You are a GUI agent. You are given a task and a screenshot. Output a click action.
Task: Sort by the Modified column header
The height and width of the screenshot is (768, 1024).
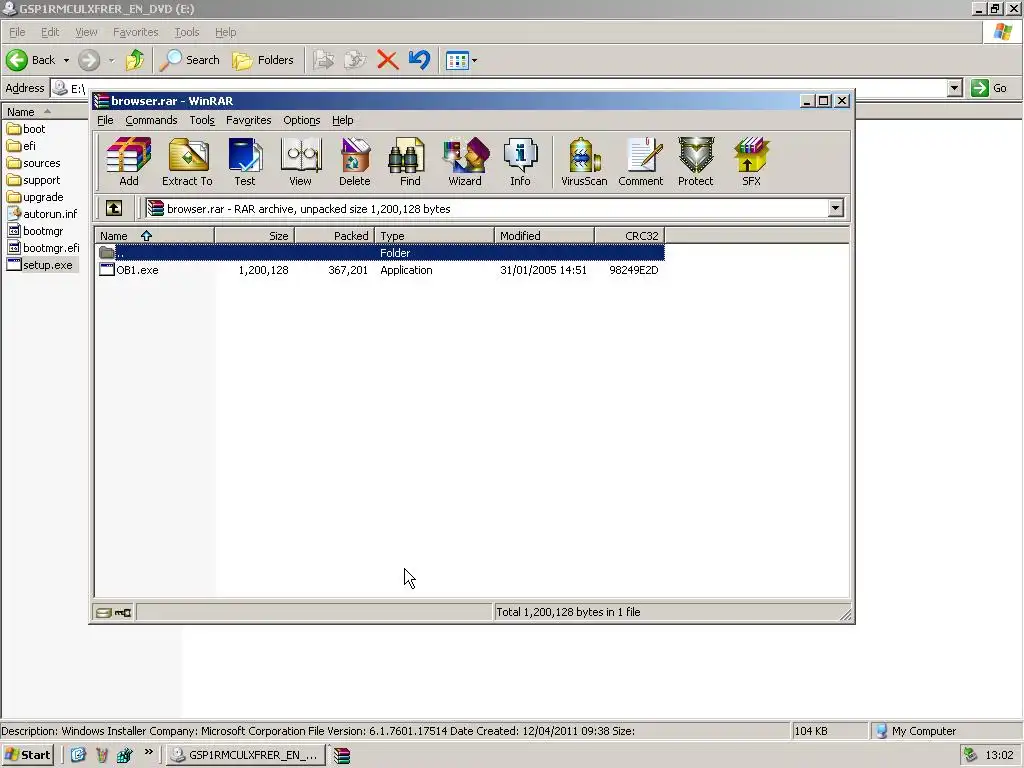[x=545, y=236]
